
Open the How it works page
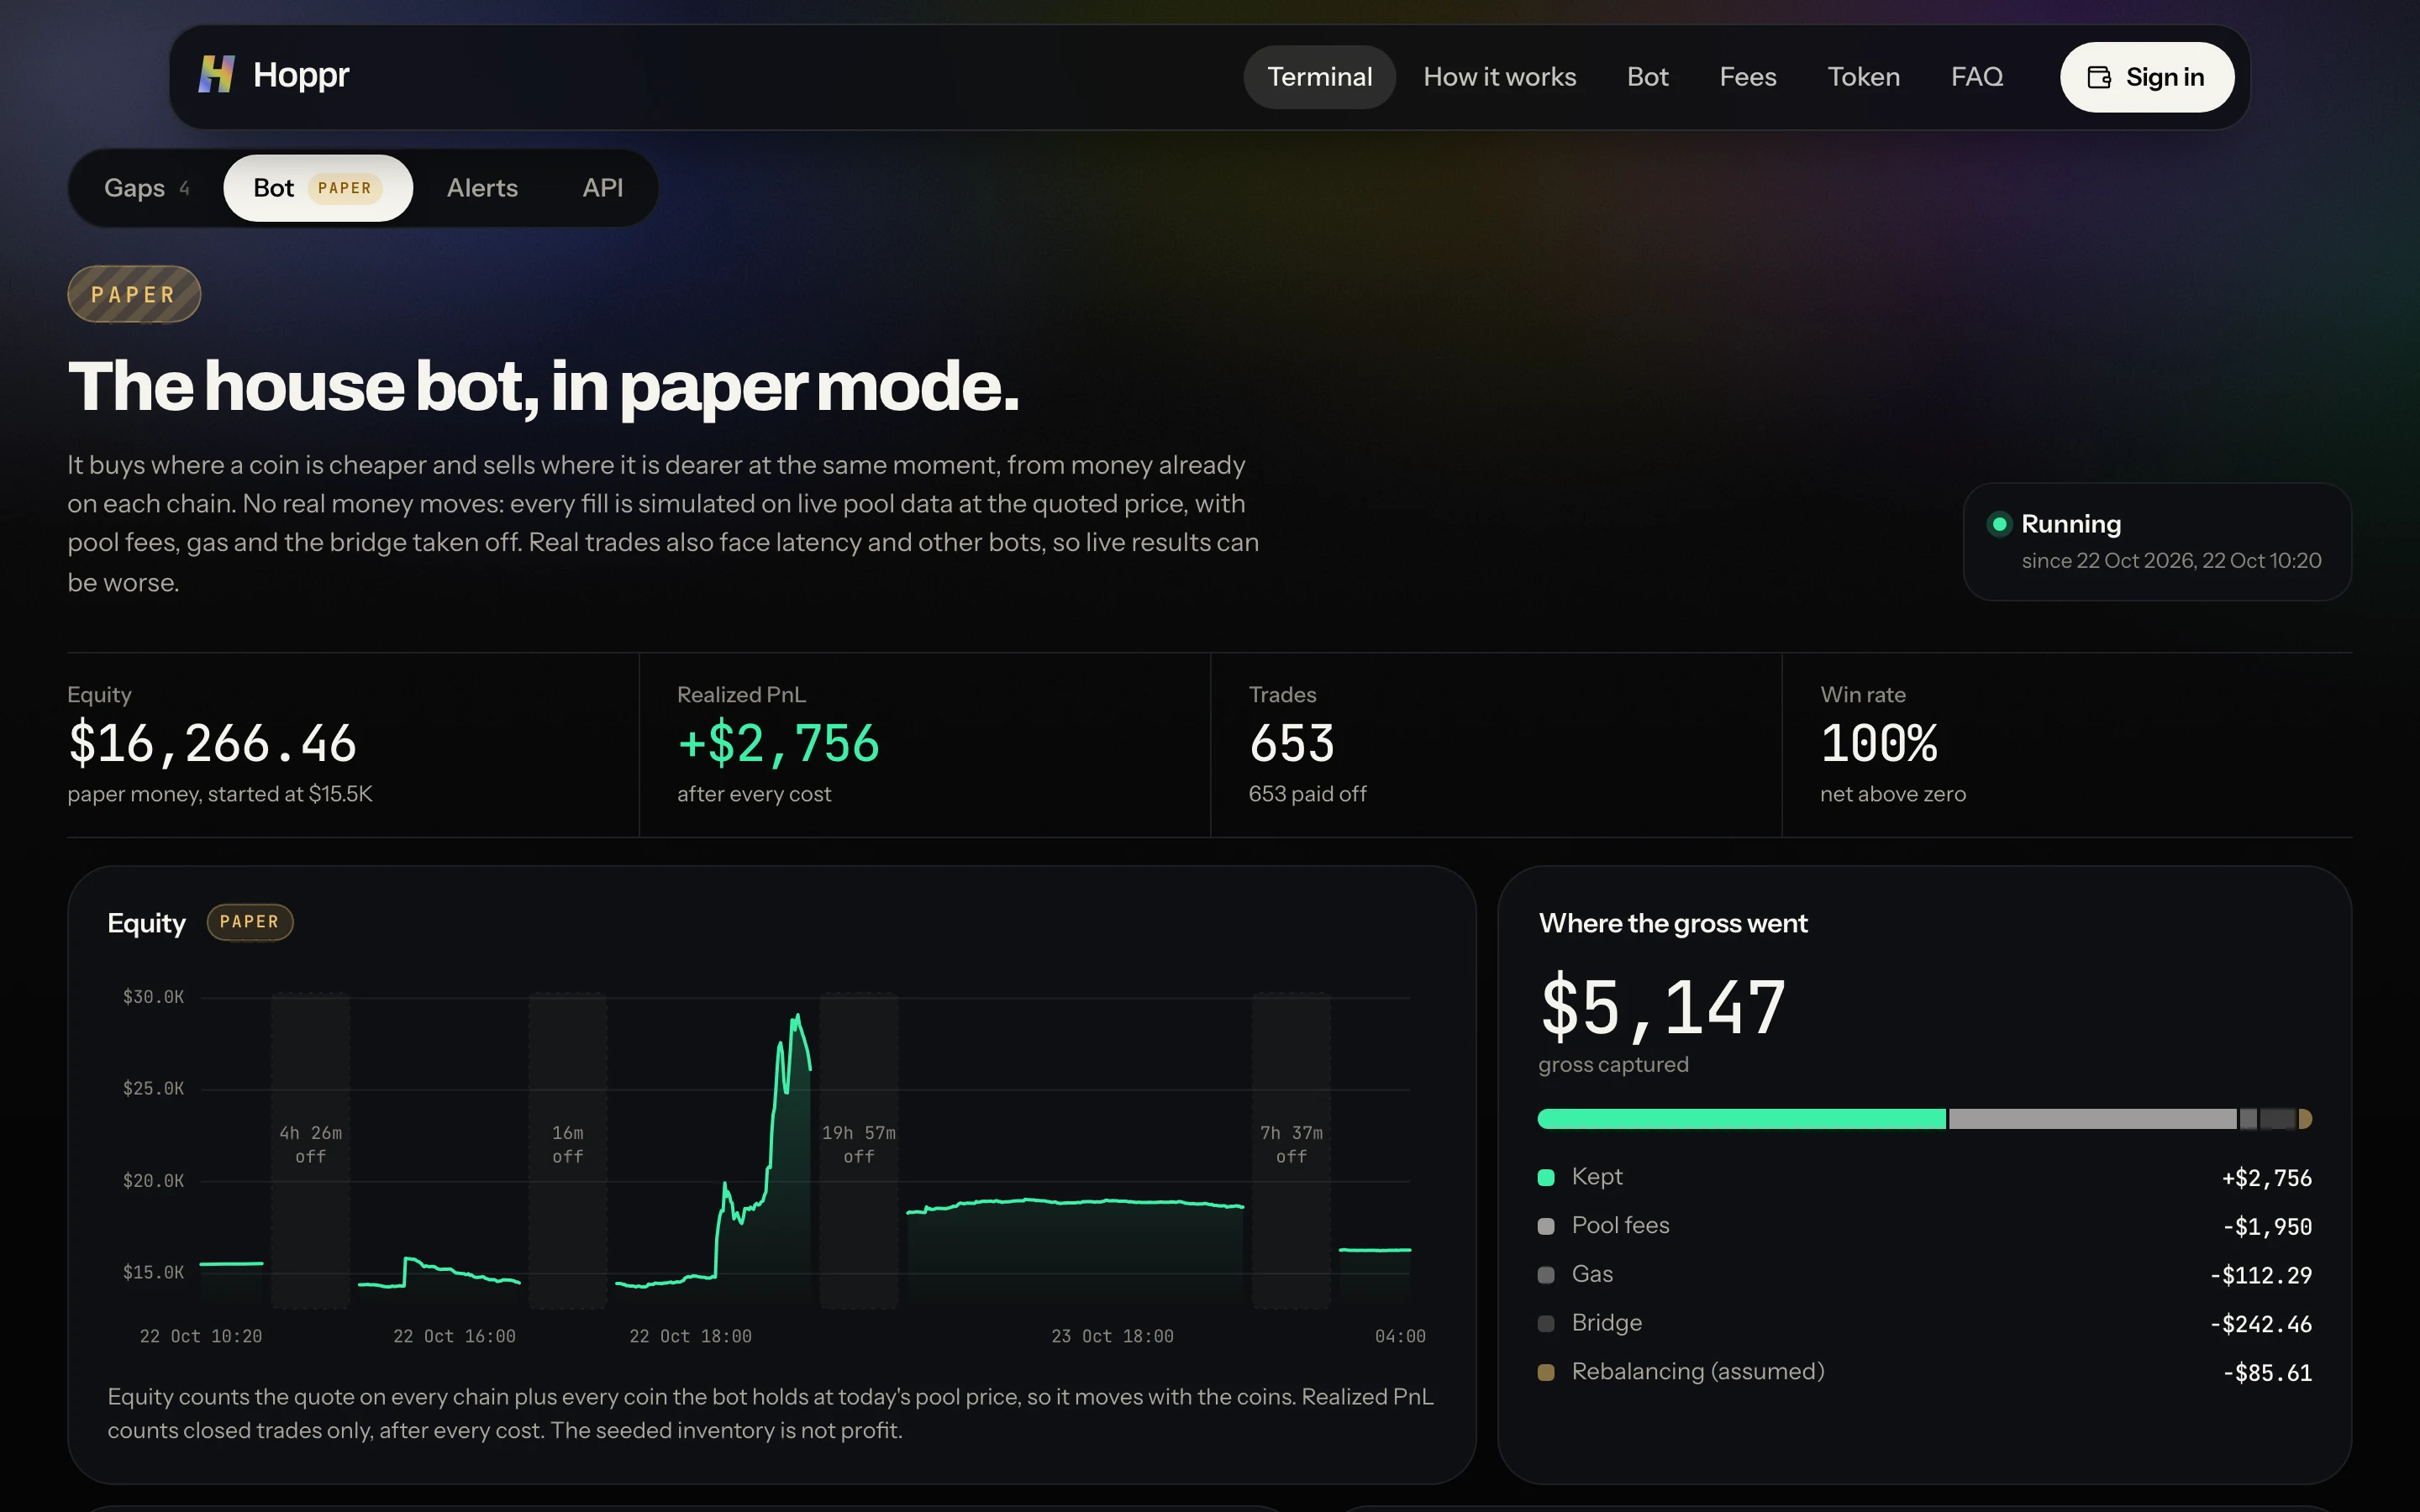point(1499,77)
